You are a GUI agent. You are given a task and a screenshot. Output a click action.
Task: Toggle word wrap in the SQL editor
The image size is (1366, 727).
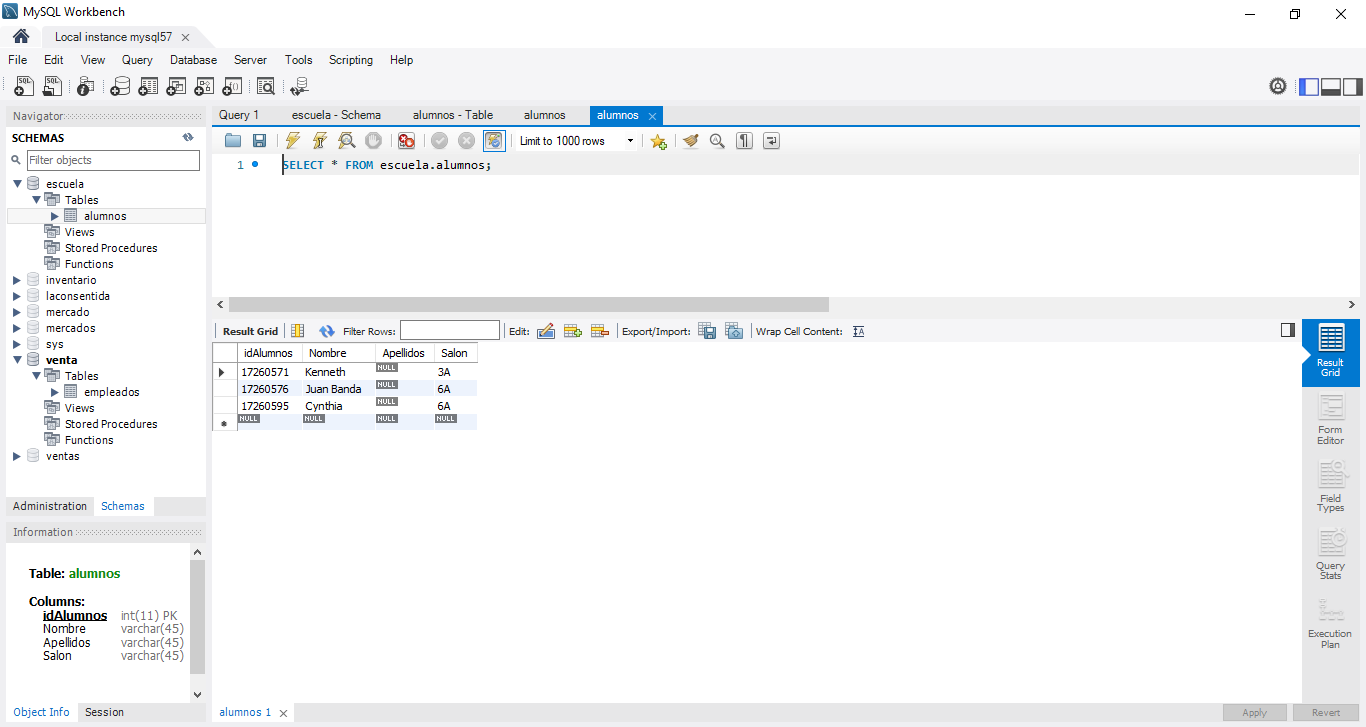771,141
